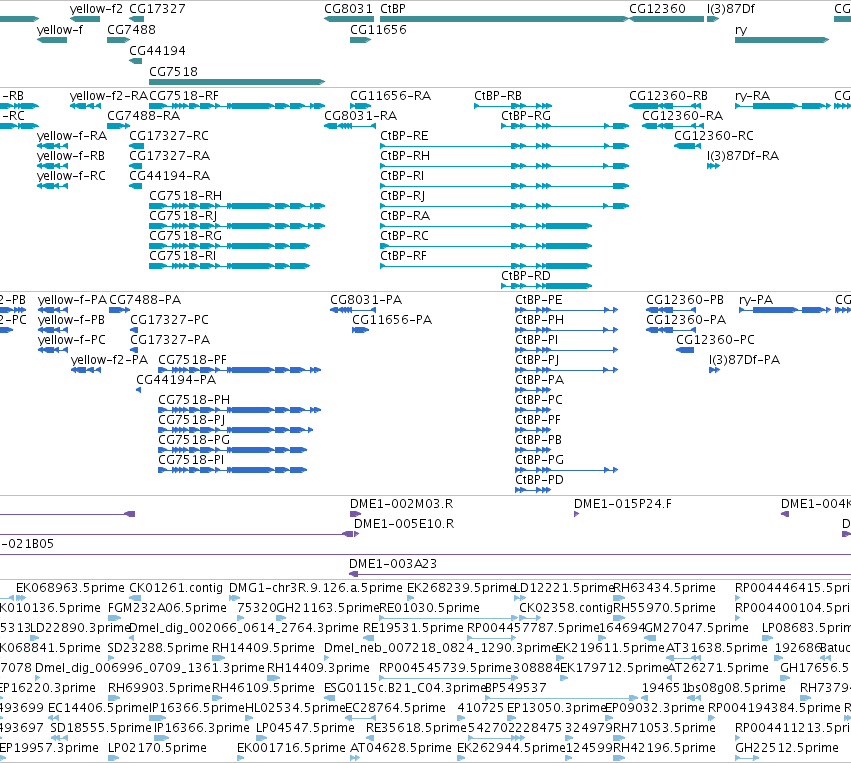
Task: Select protein yellow-f2-PA
Action: click(x=86, y=370)
